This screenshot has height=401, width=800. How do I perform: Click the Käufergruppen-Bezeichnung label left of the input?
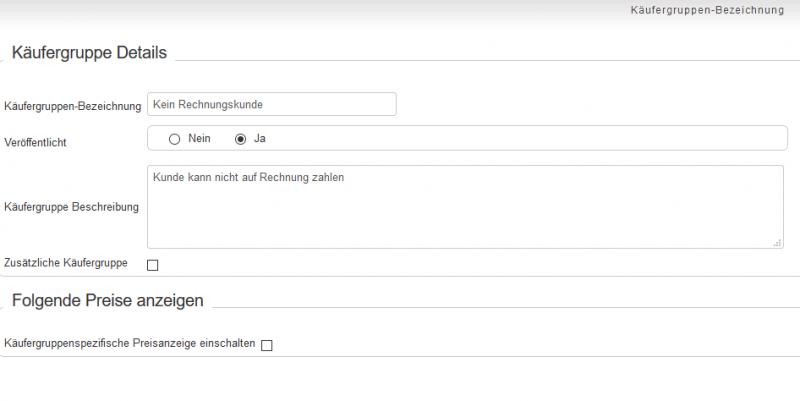(72, 106)
